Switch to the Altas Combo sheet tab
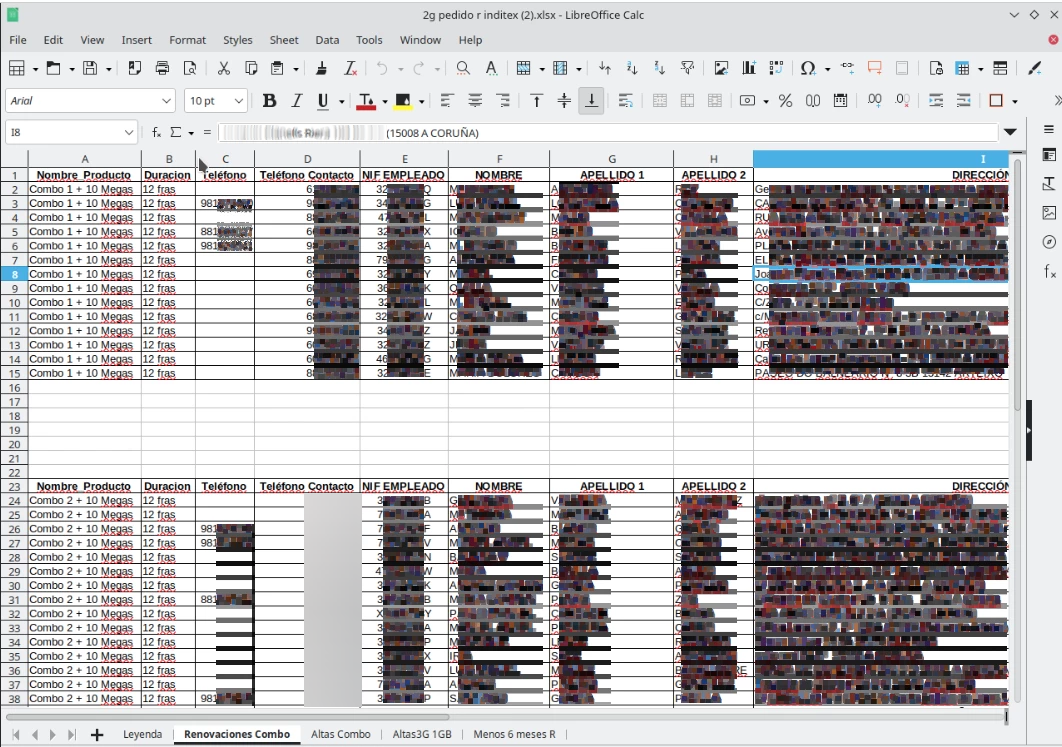 (x=341, y=734)
